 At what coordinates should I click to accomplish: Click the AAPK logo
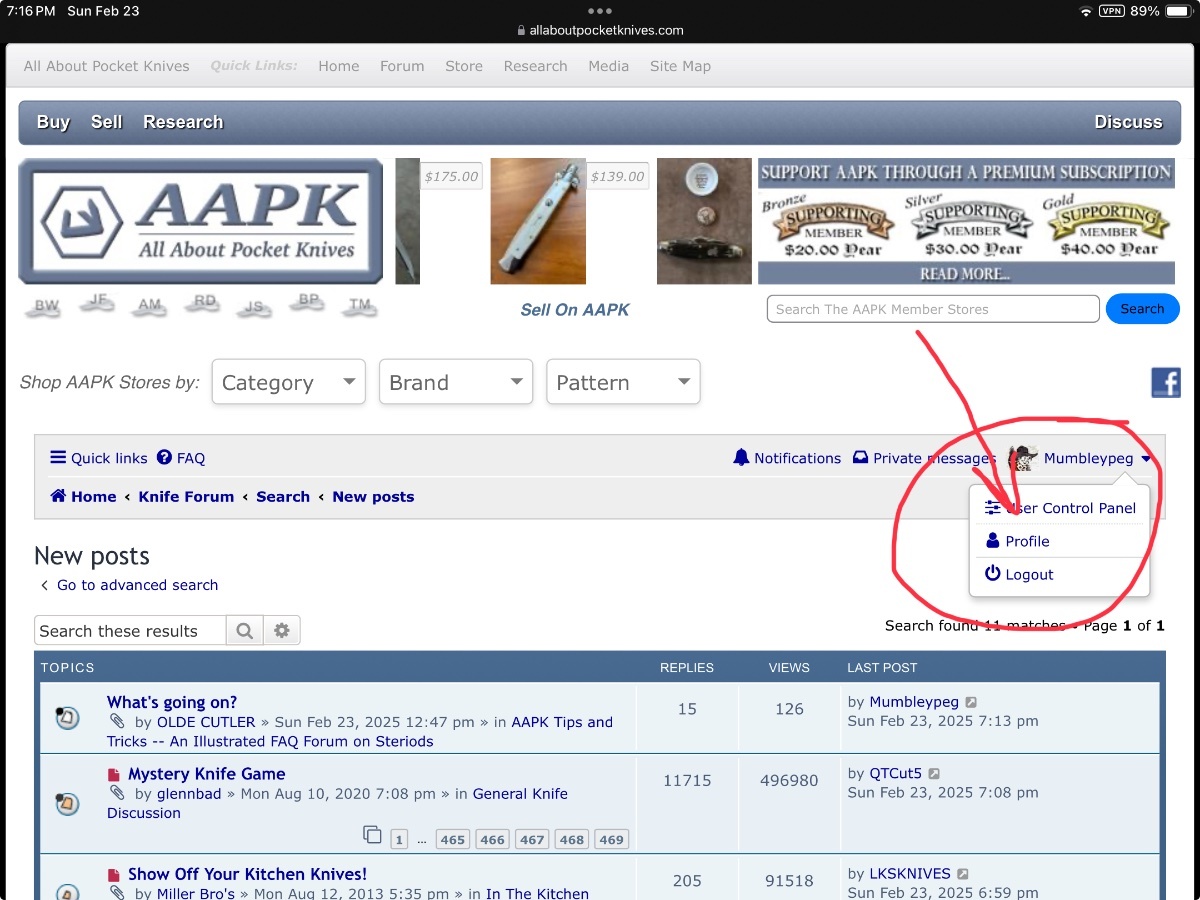click(200, 221)
